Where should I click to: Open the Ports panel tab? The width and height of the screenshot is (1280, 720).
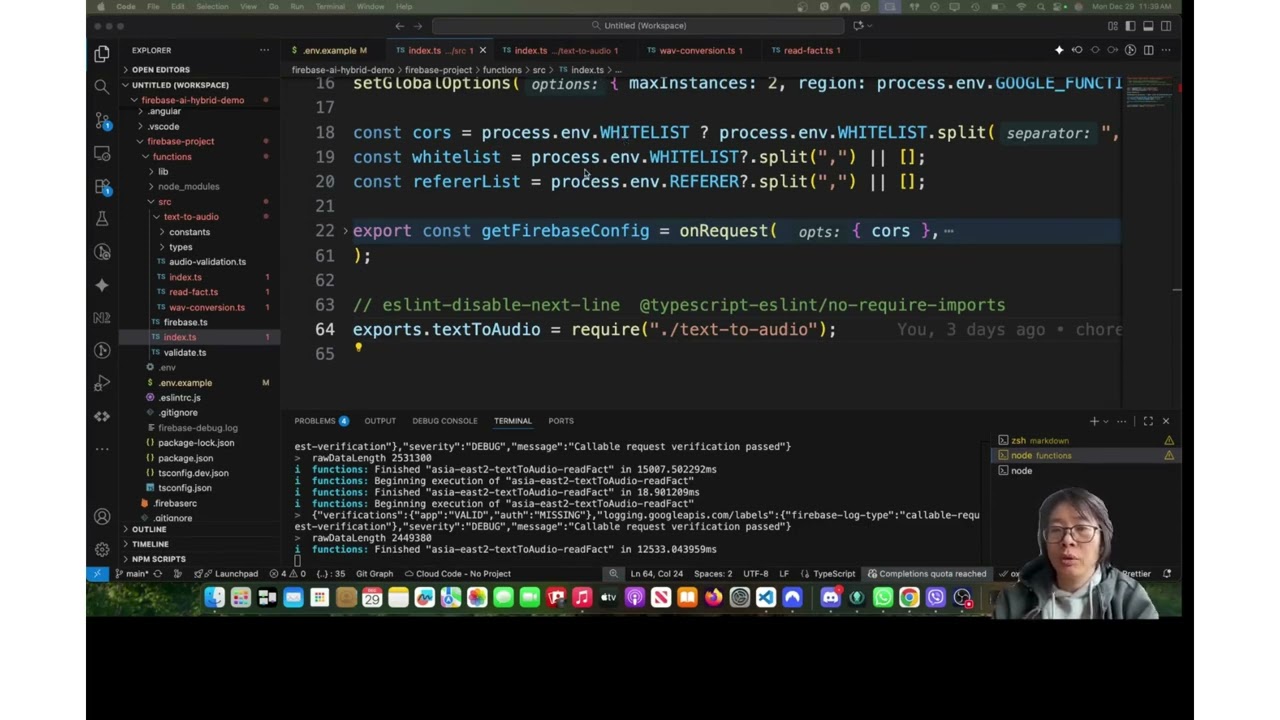point(561,421)
